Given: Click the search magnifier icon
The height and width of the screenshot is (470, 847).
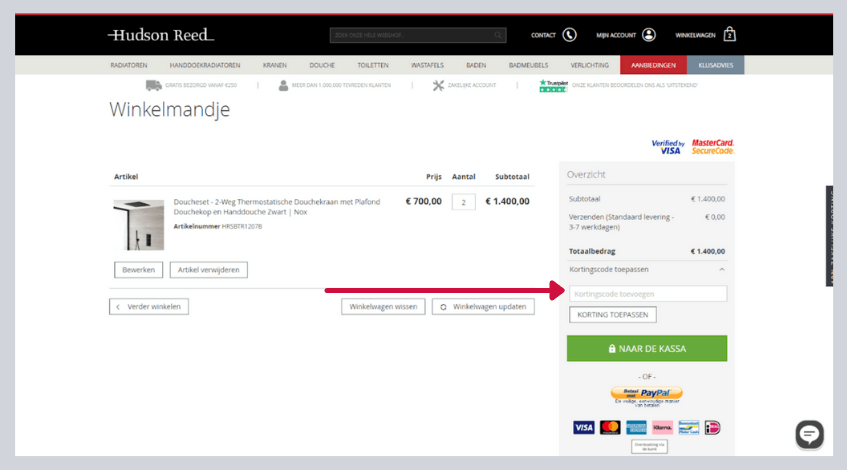Looking at the screenshot, I should tap(499, 35).
